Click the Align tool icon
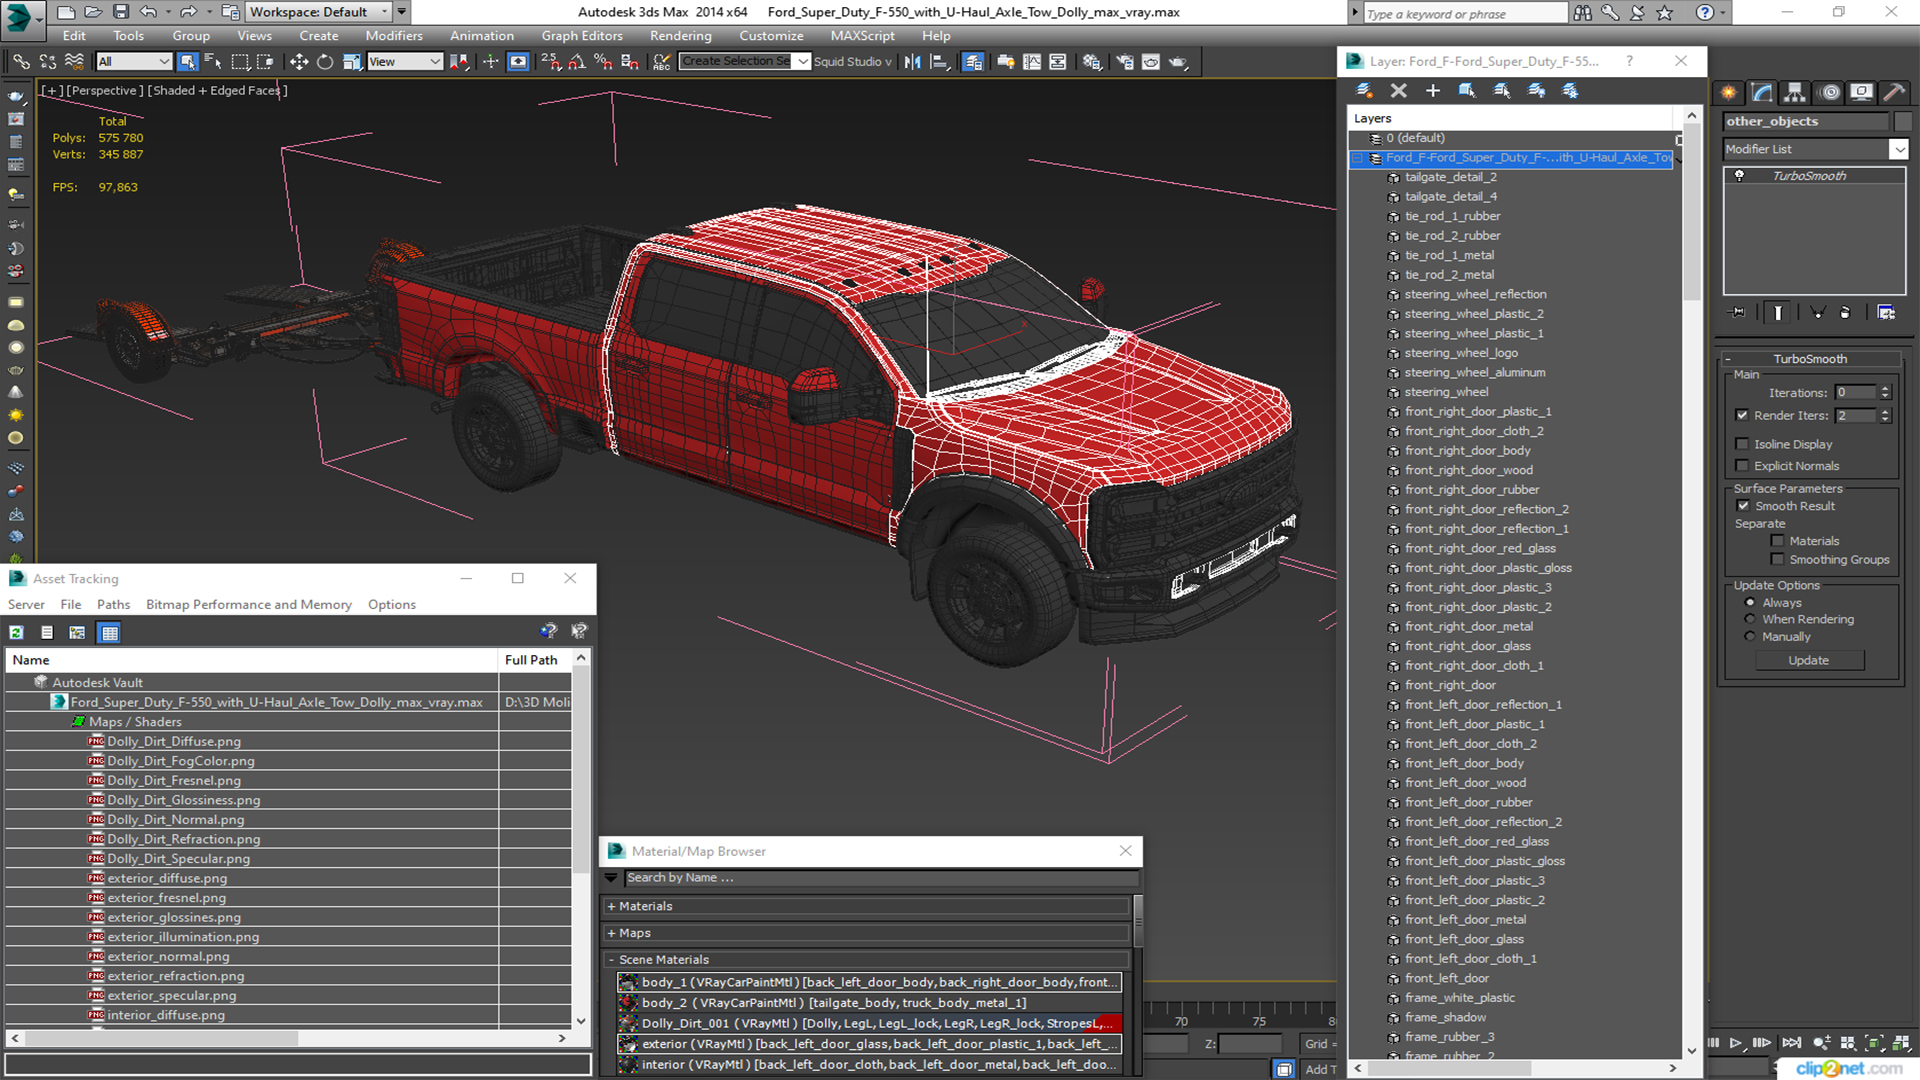1920x1080 pixels. [939, 62]
